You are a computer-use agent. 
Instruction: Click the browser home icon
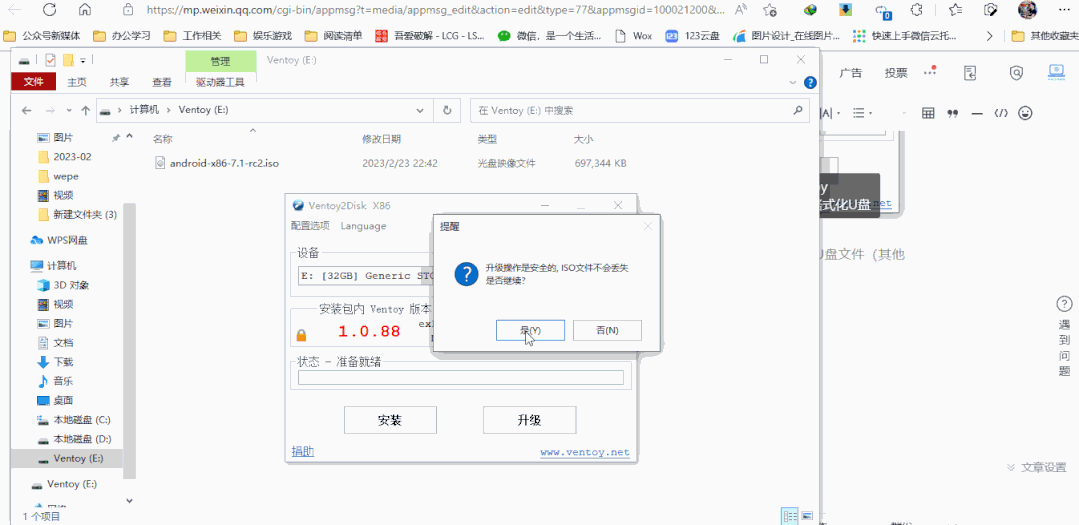pyautogui.click(x=85, y=10)
